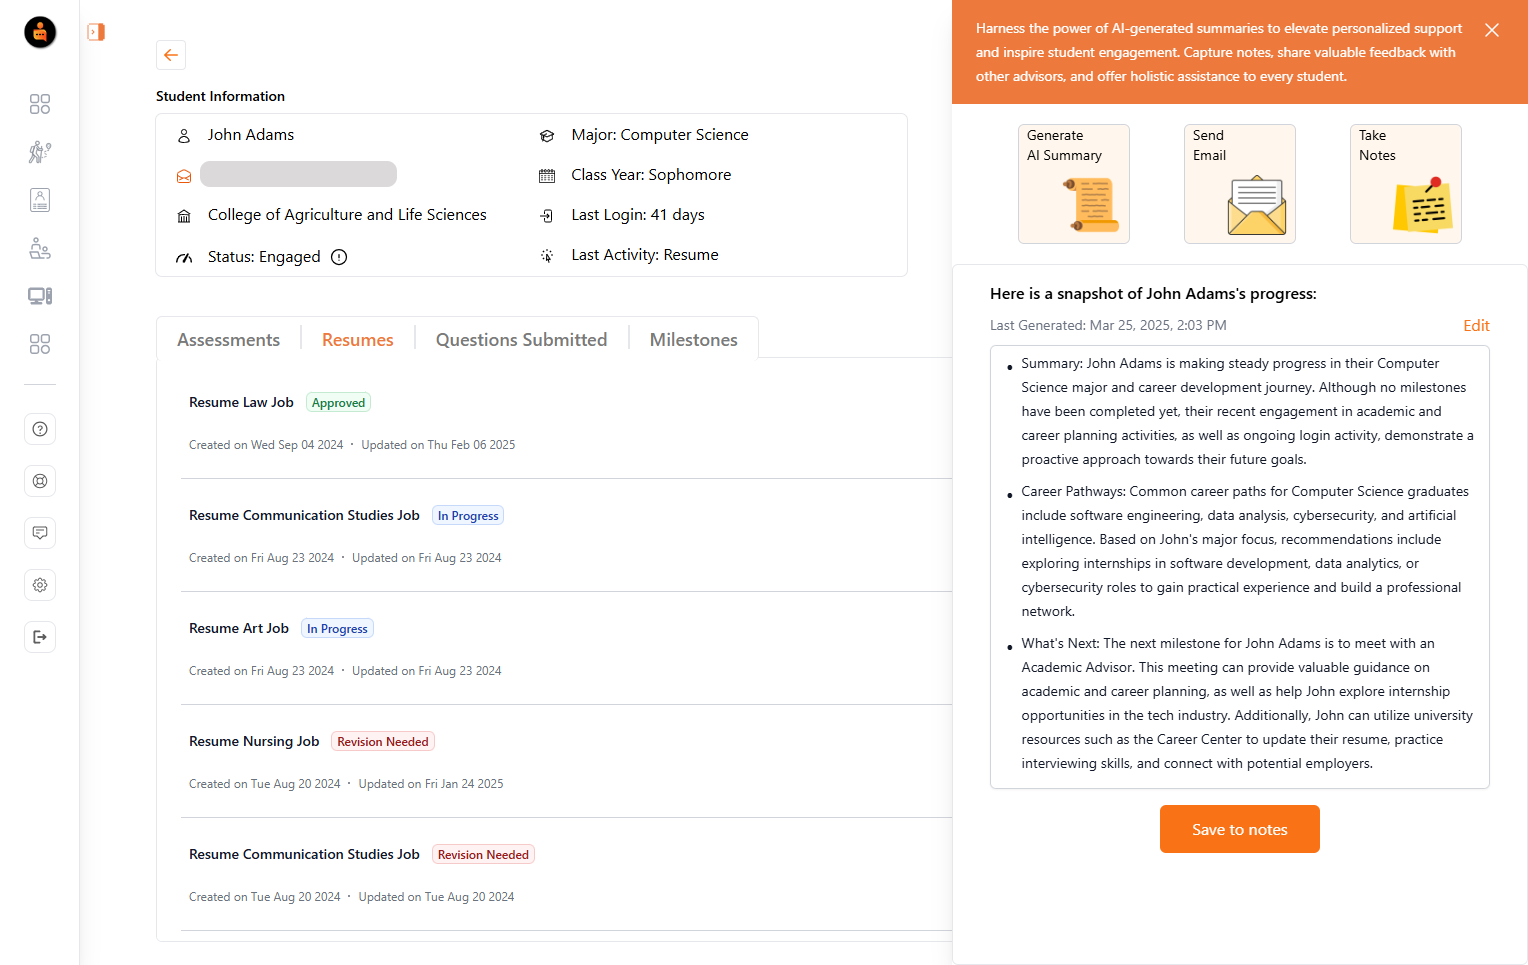Click the Approved status badge
The height and width of the screenshot is (965, 1528).
(x=338, y=403)
